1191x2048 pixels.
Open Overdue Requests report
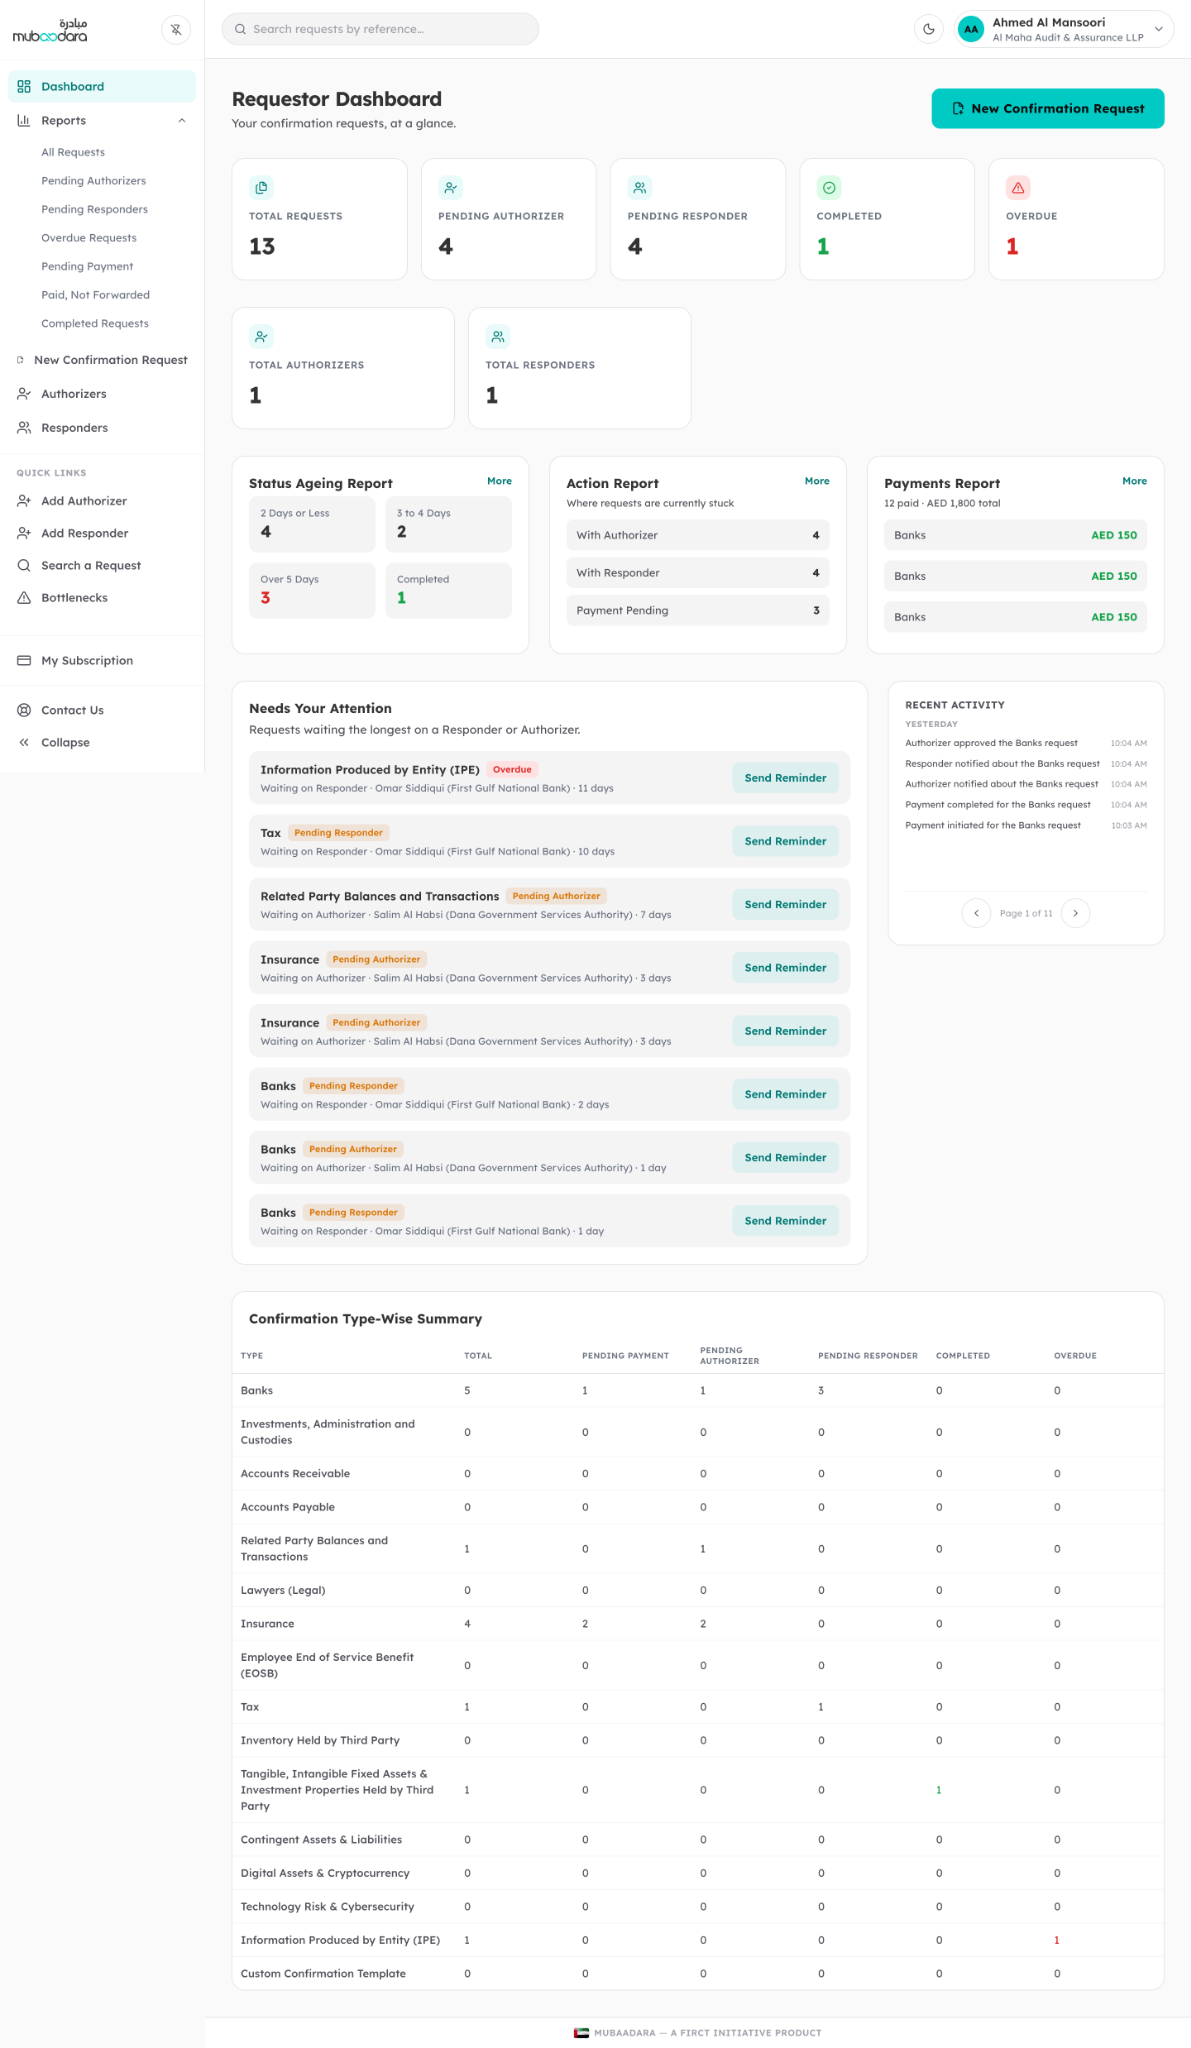pyautogui.click(x=89, y=238)
